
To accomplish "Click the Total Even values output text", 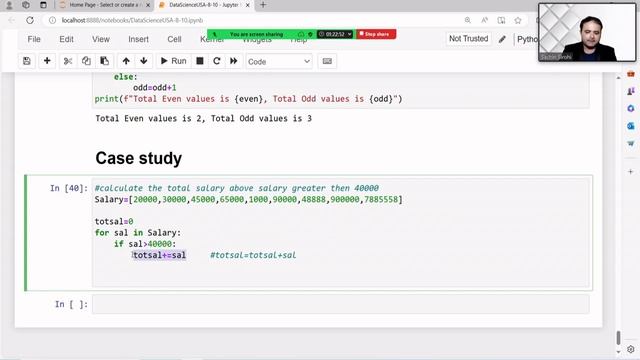I will click(x=203, y=118).
